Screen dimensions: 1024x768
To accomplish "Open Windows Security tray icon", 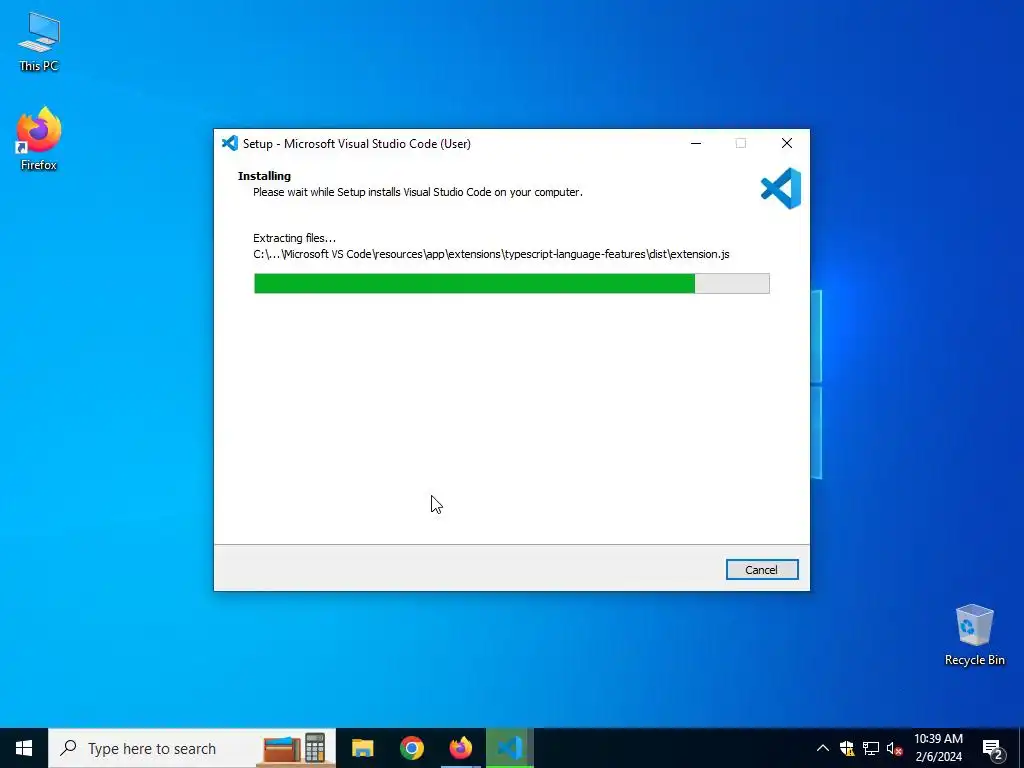I will [847, 748].
